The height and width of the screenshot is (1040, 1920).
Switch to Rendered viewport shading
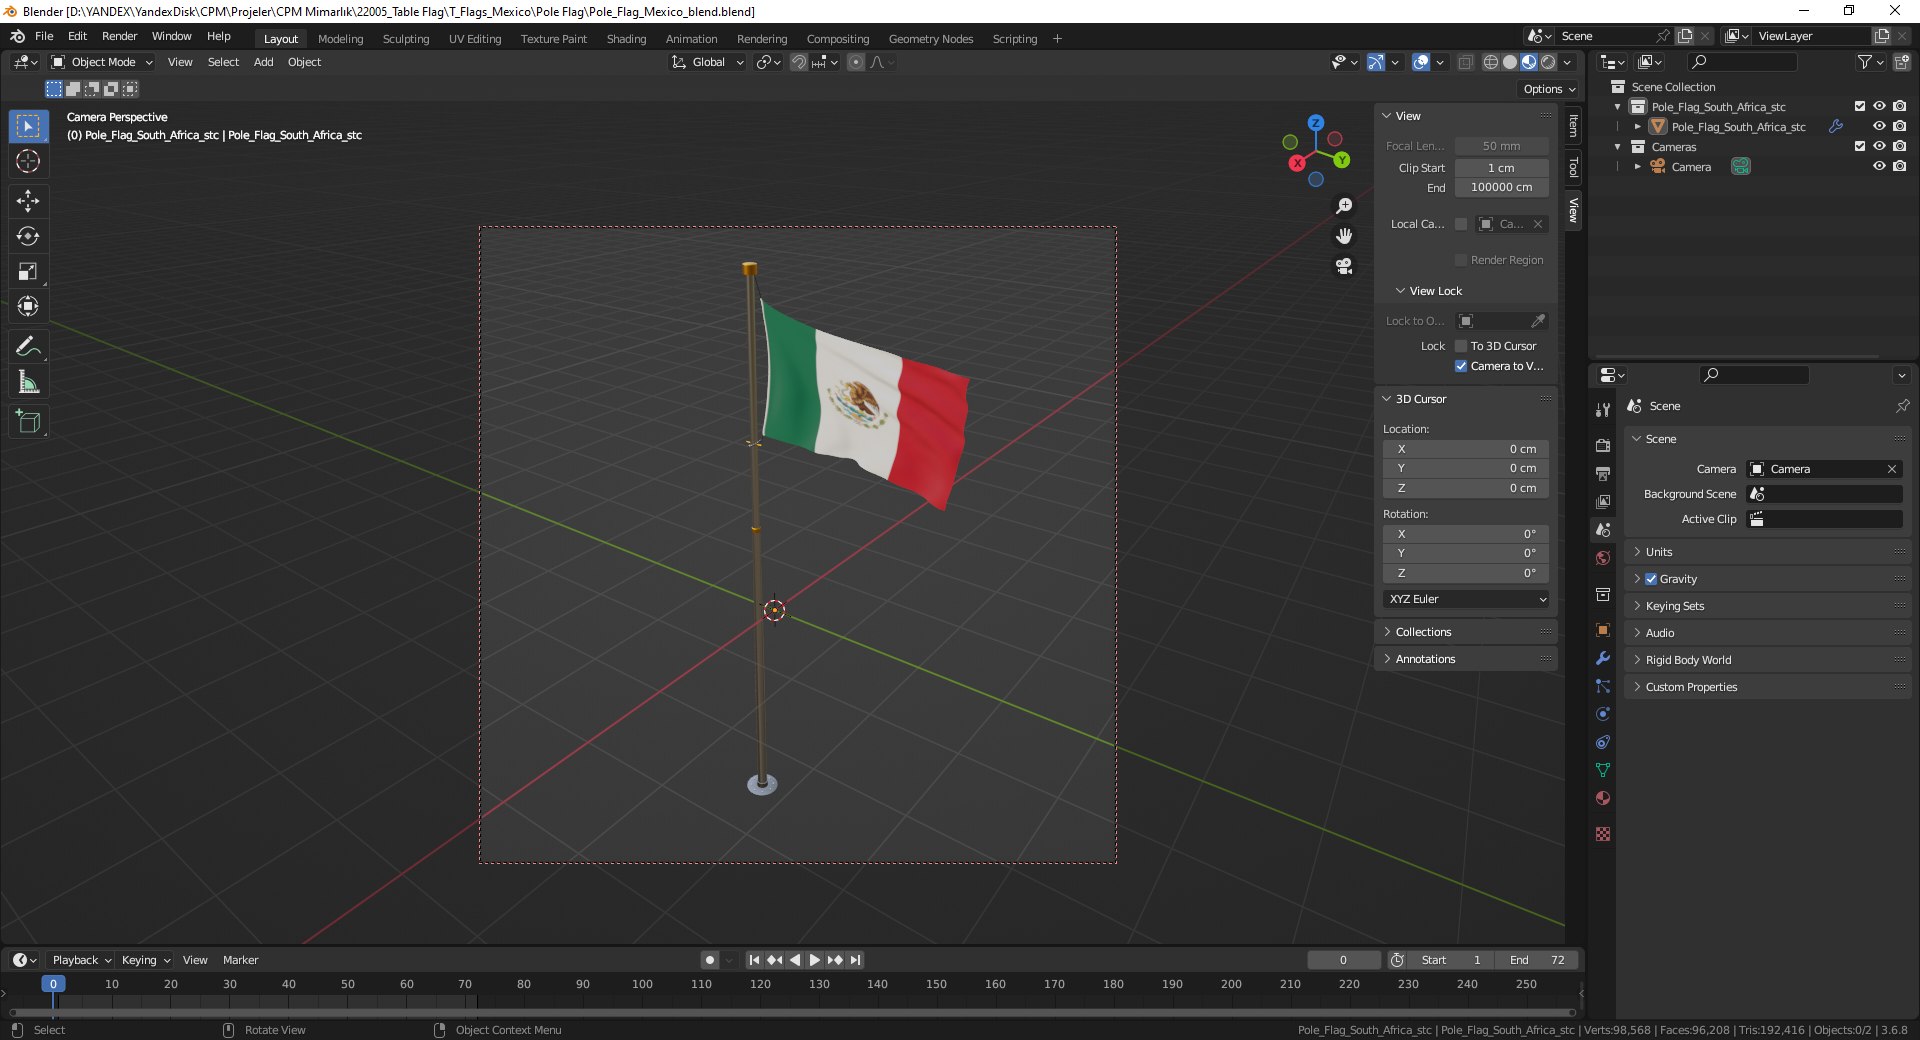1548,62
